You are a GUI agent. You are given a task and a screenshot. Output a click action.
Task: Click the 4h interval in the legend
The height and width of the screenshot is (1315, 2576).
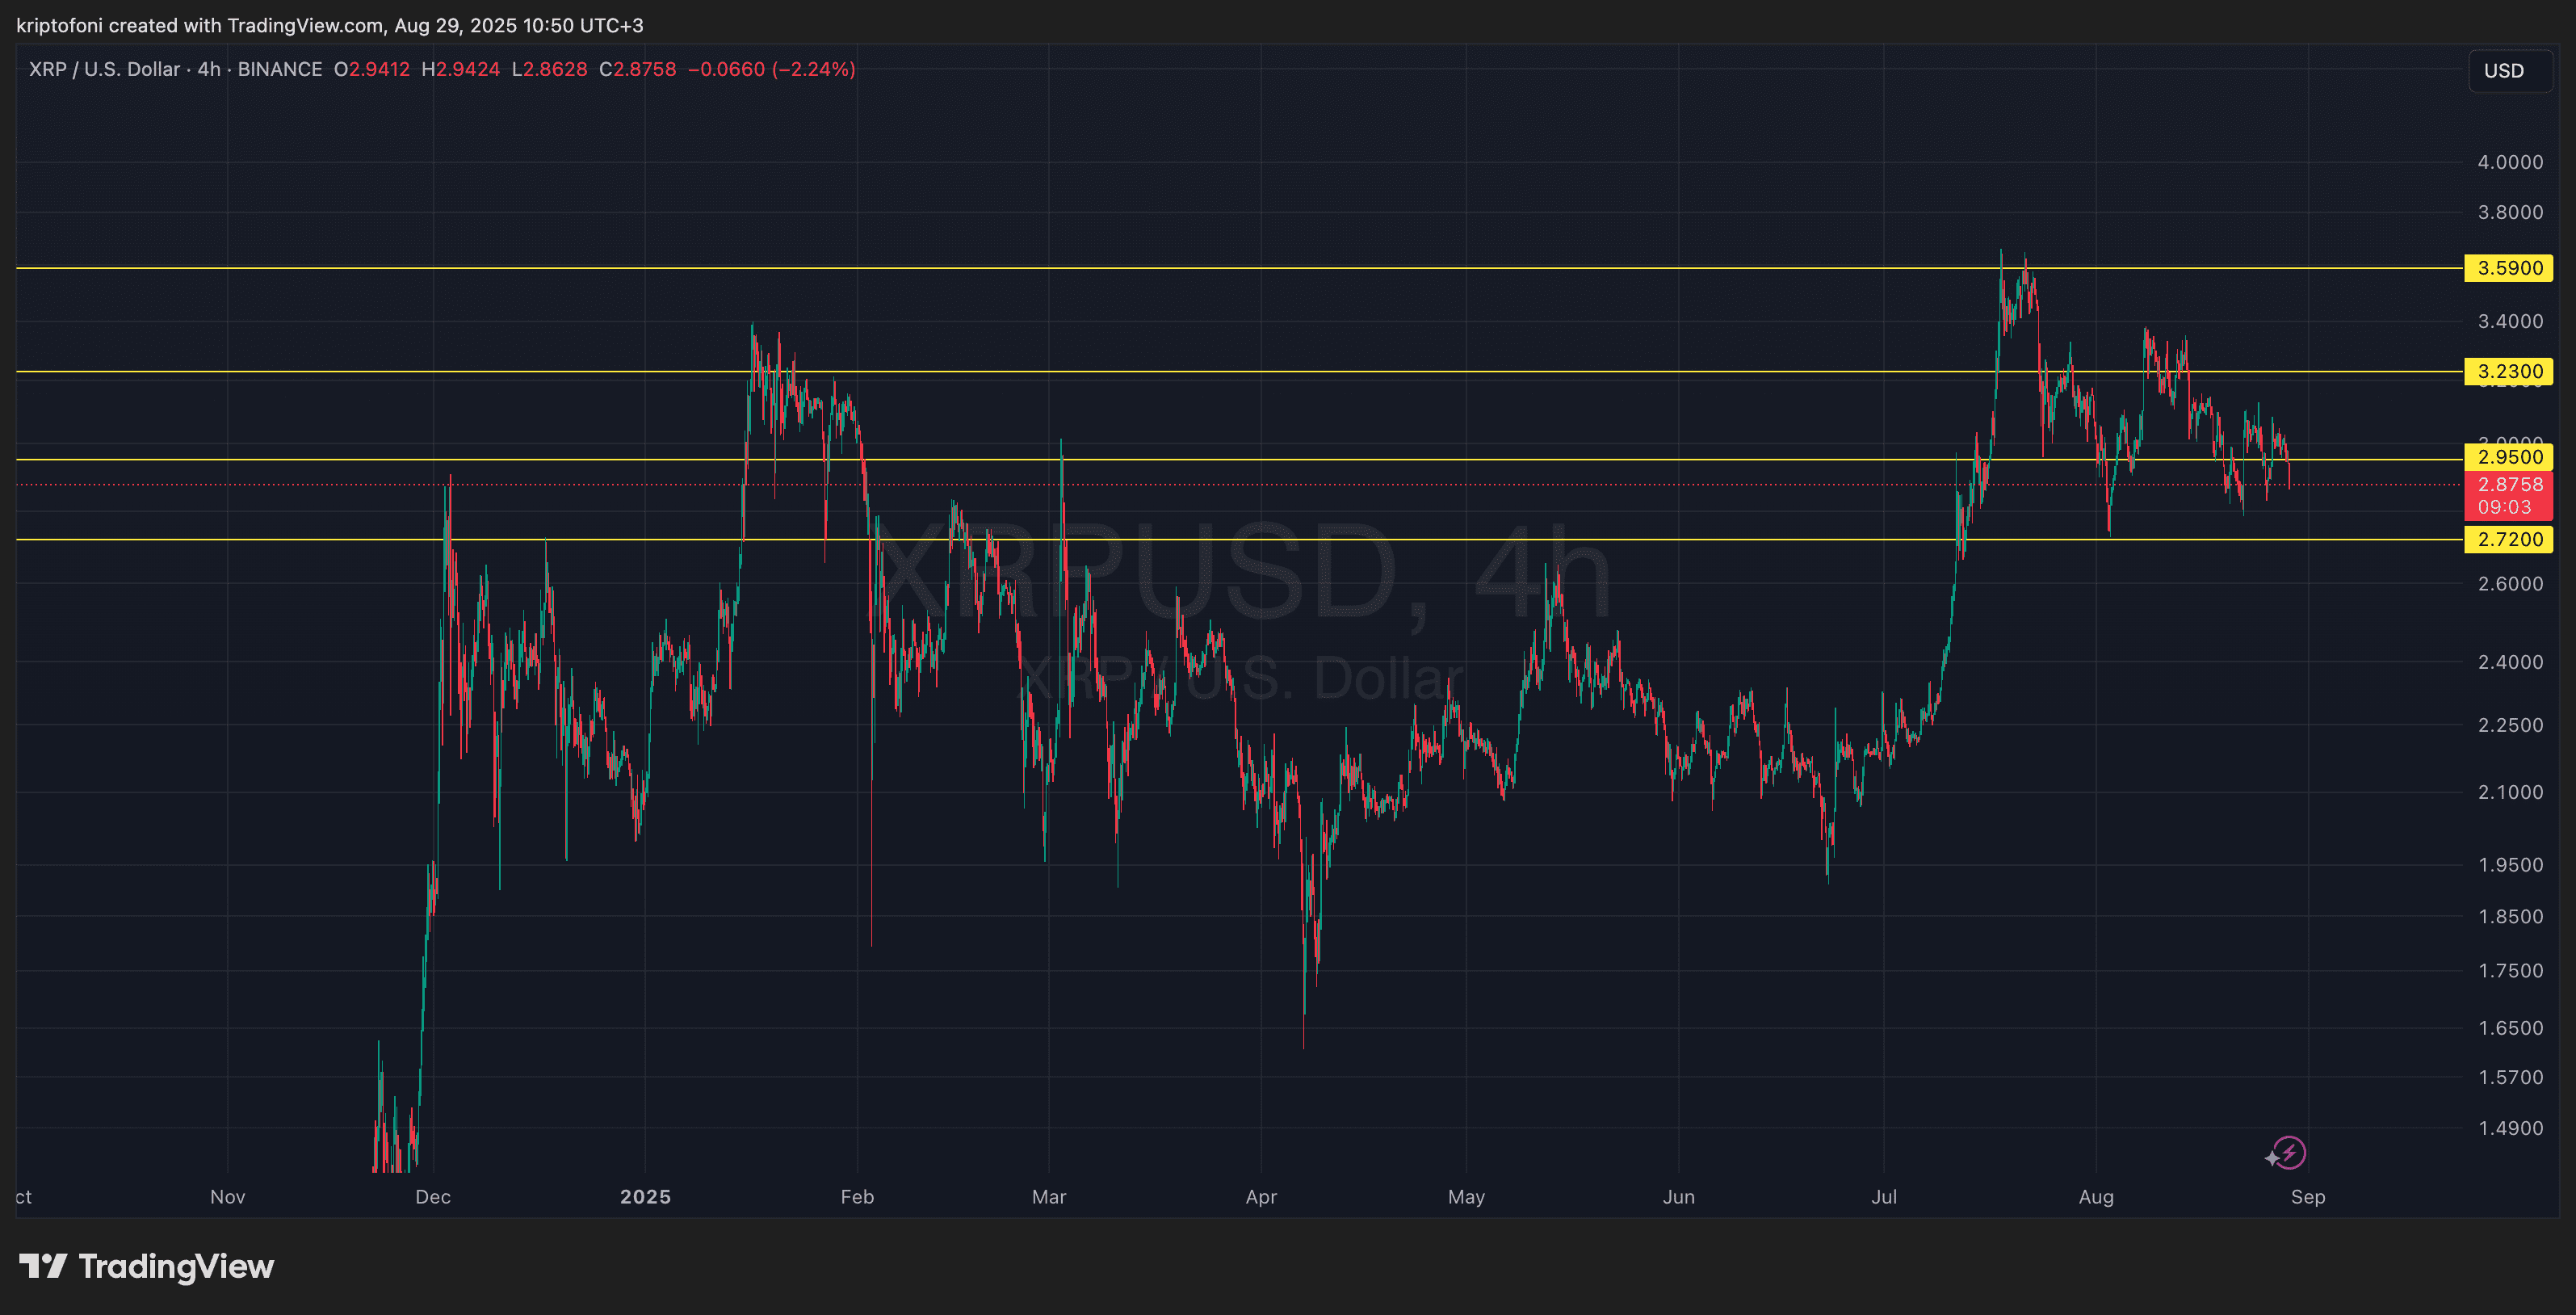(x=209, y=69)
